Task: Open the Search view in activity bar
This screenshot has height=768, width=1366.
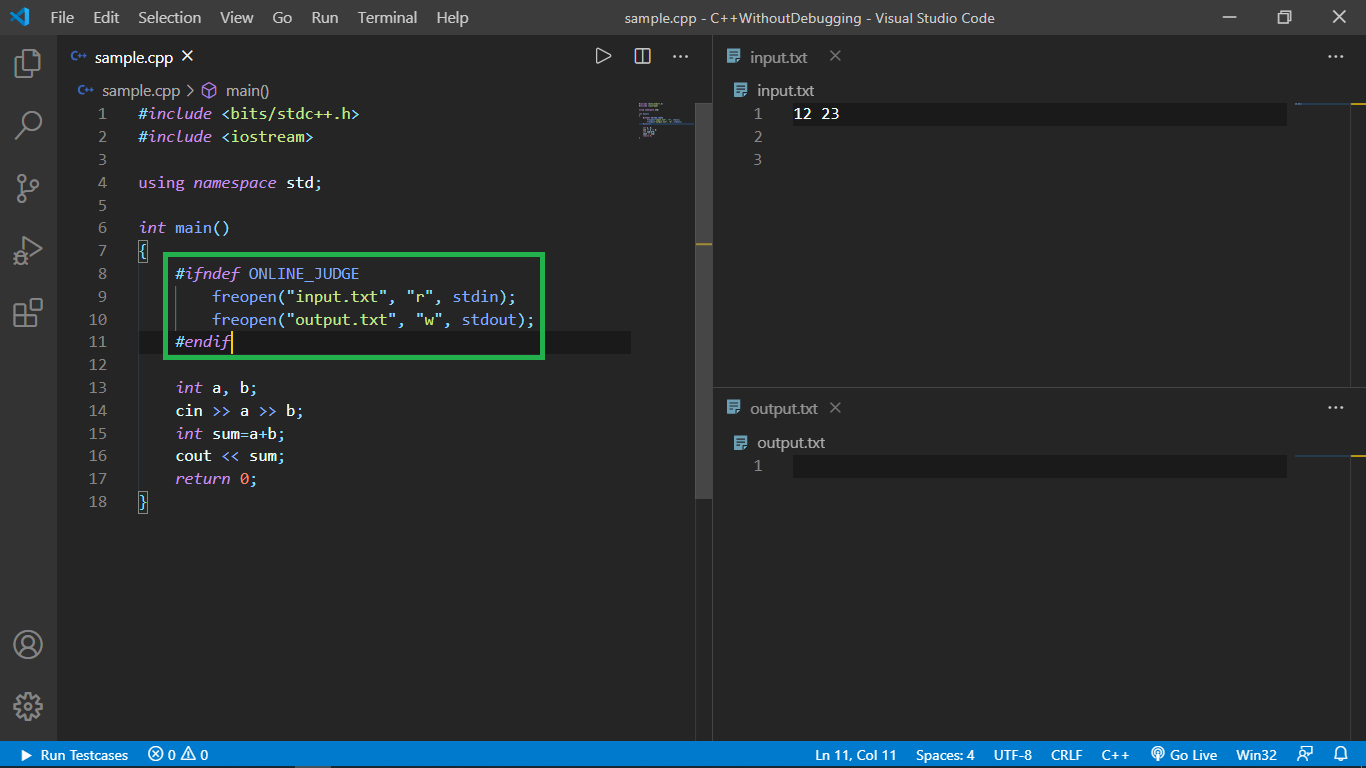Action: tap(28, 126)
